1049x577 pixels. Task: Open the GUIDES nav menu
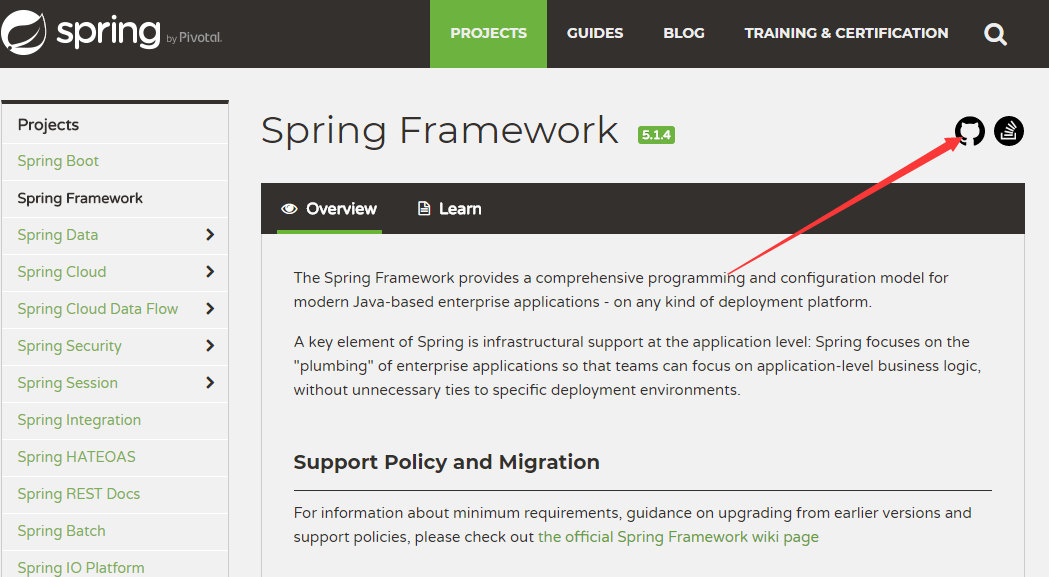click(x=595, y=33)
